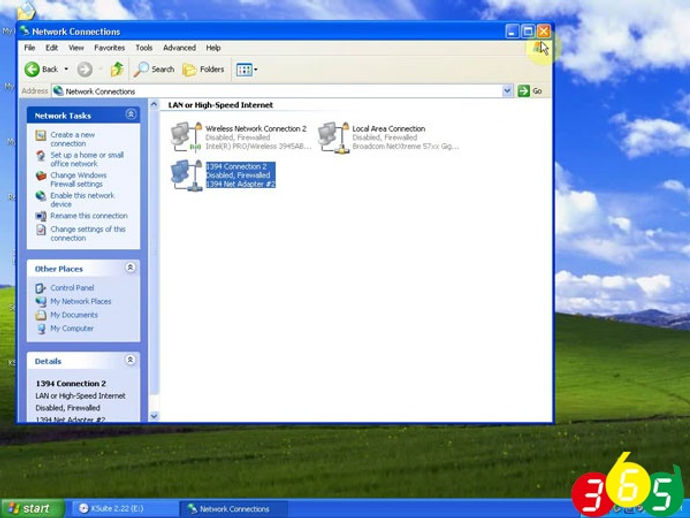The width and height of the screenshot is (690, 518).
Task: Open My Documents link
Action: [x=74, y=315]
